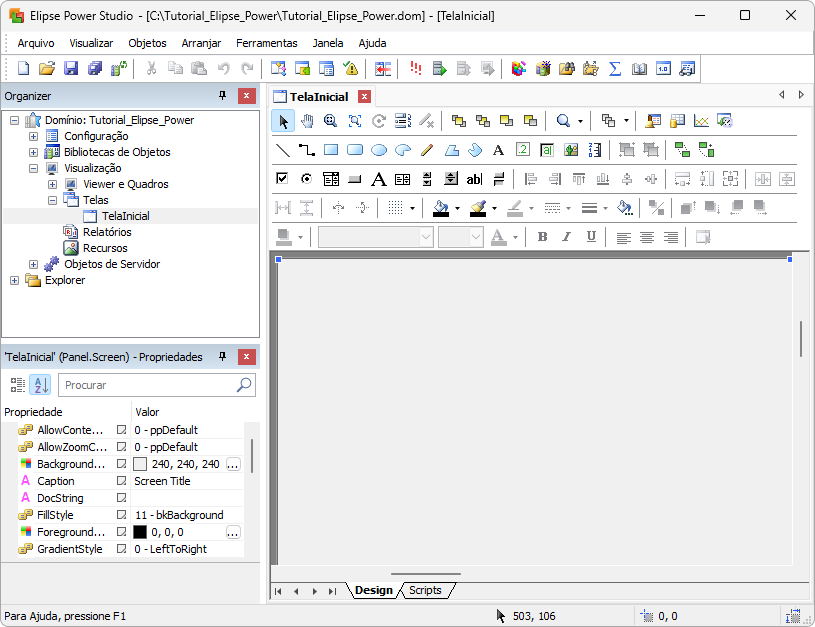Click the Bold formatting button
The image size is (815, 627).
point(542,237)
